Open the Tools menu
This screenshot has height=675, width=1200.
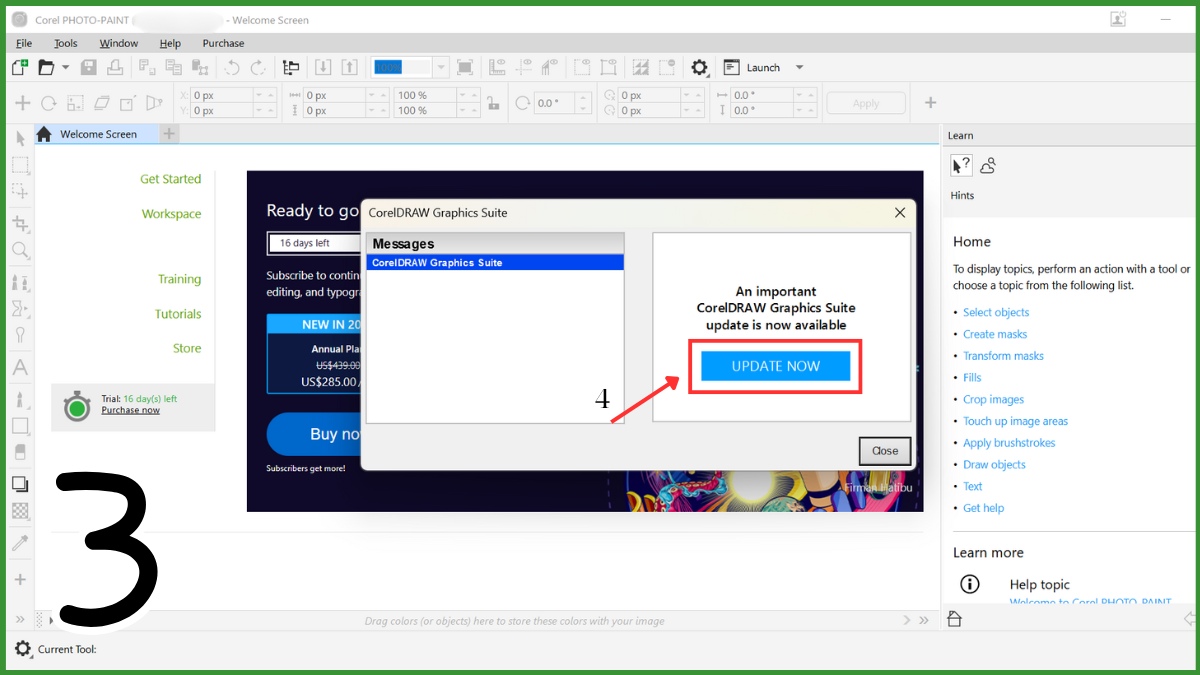[x=66, y=43]
